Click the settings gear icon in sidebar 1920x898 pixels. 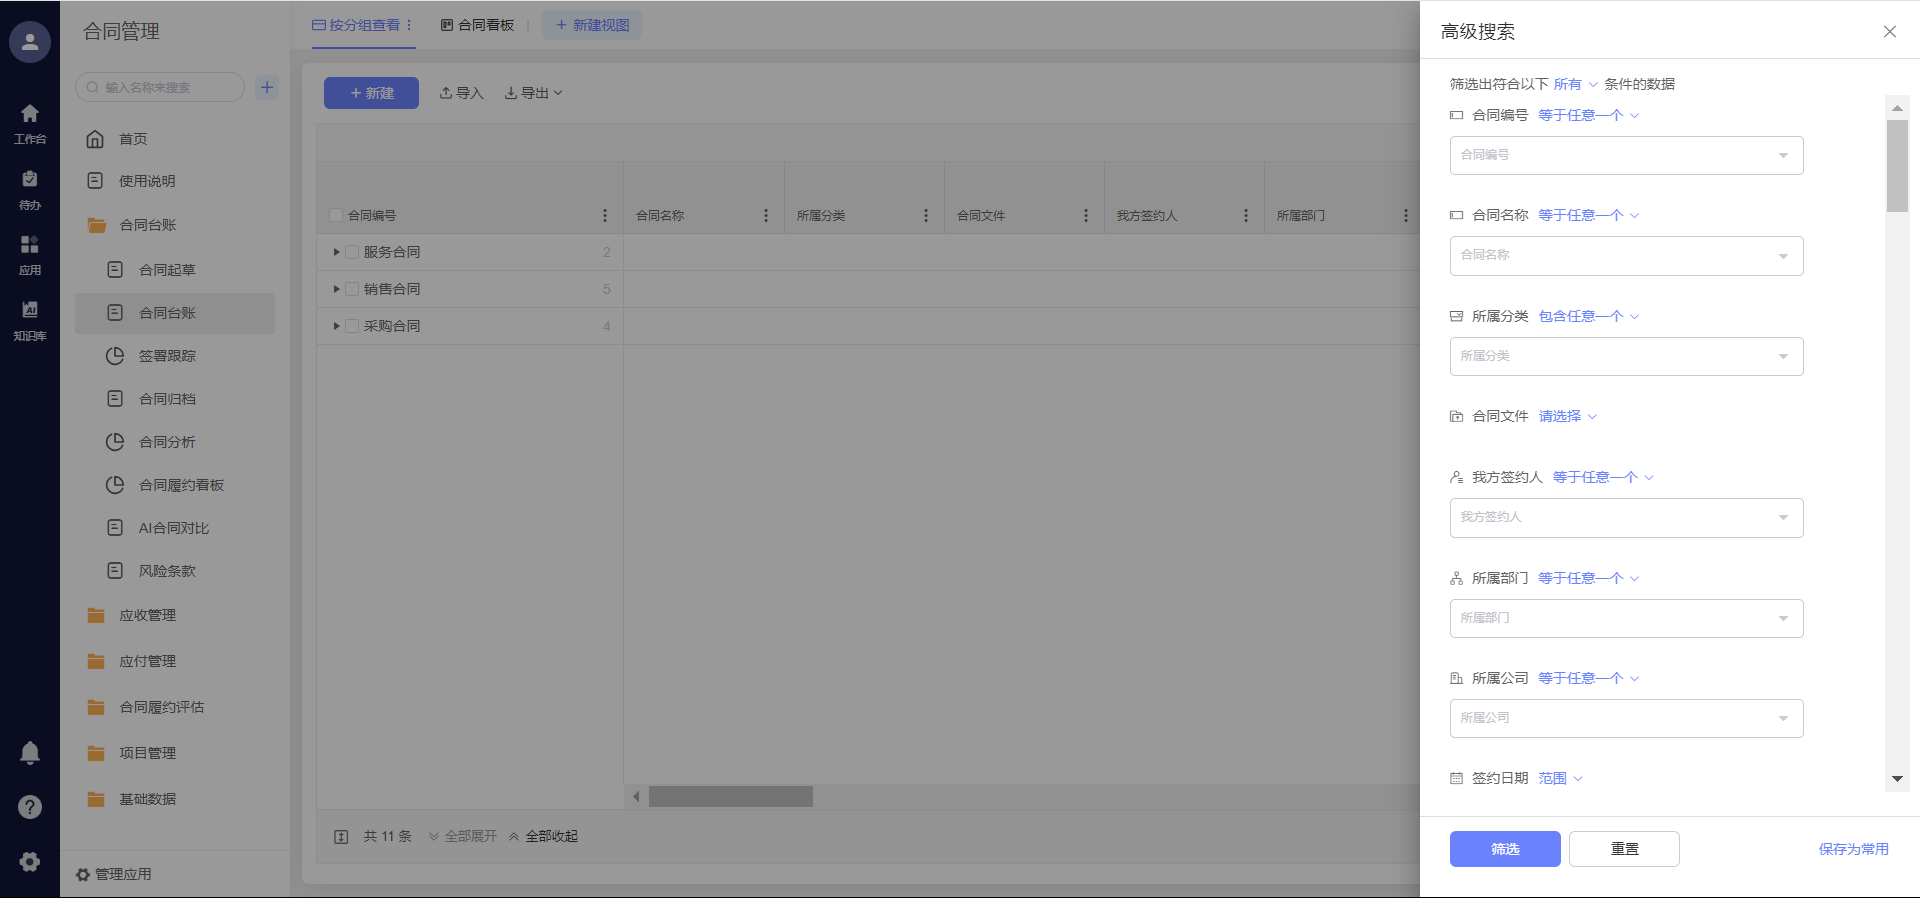[30, 861]
